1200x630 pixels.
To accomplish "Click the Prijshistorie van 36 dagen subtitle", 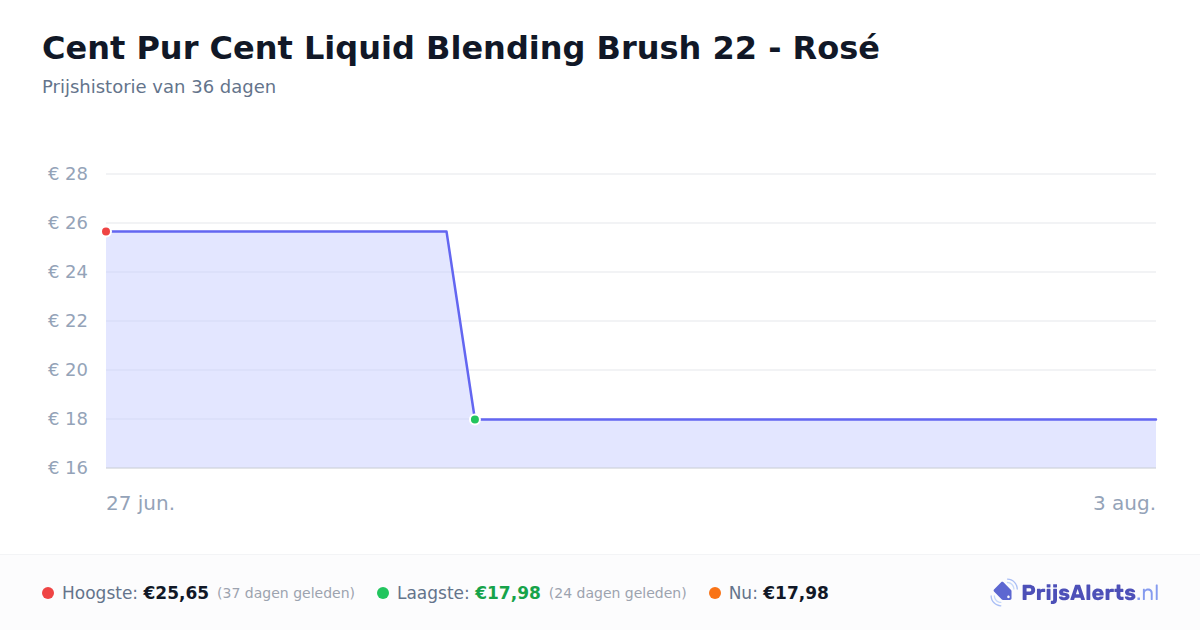I will (159, 87).
